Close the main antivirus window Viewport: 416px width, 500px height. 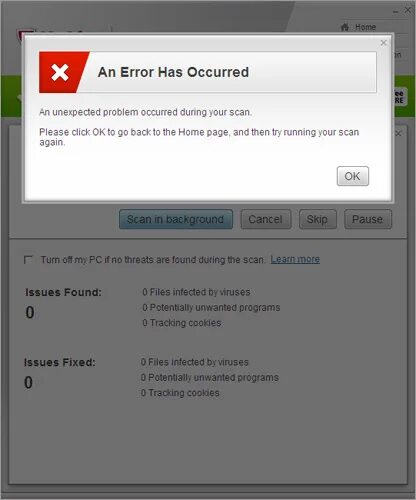tap(408, 10)
